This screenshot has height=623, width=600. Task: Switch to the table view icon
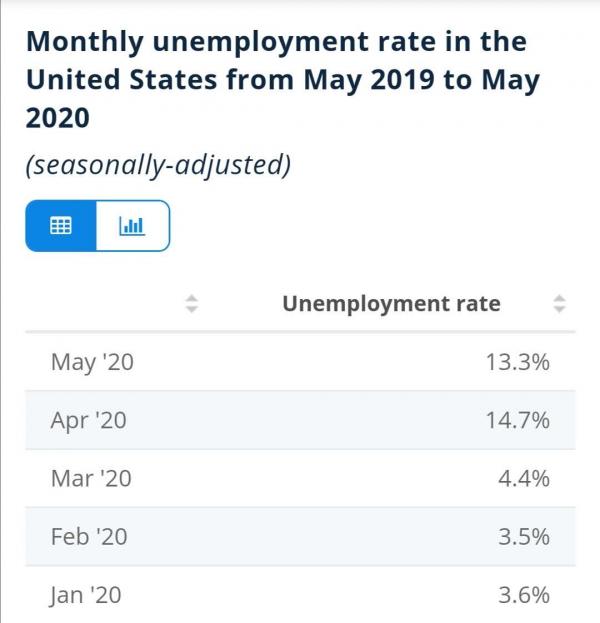tap(61, 226)
